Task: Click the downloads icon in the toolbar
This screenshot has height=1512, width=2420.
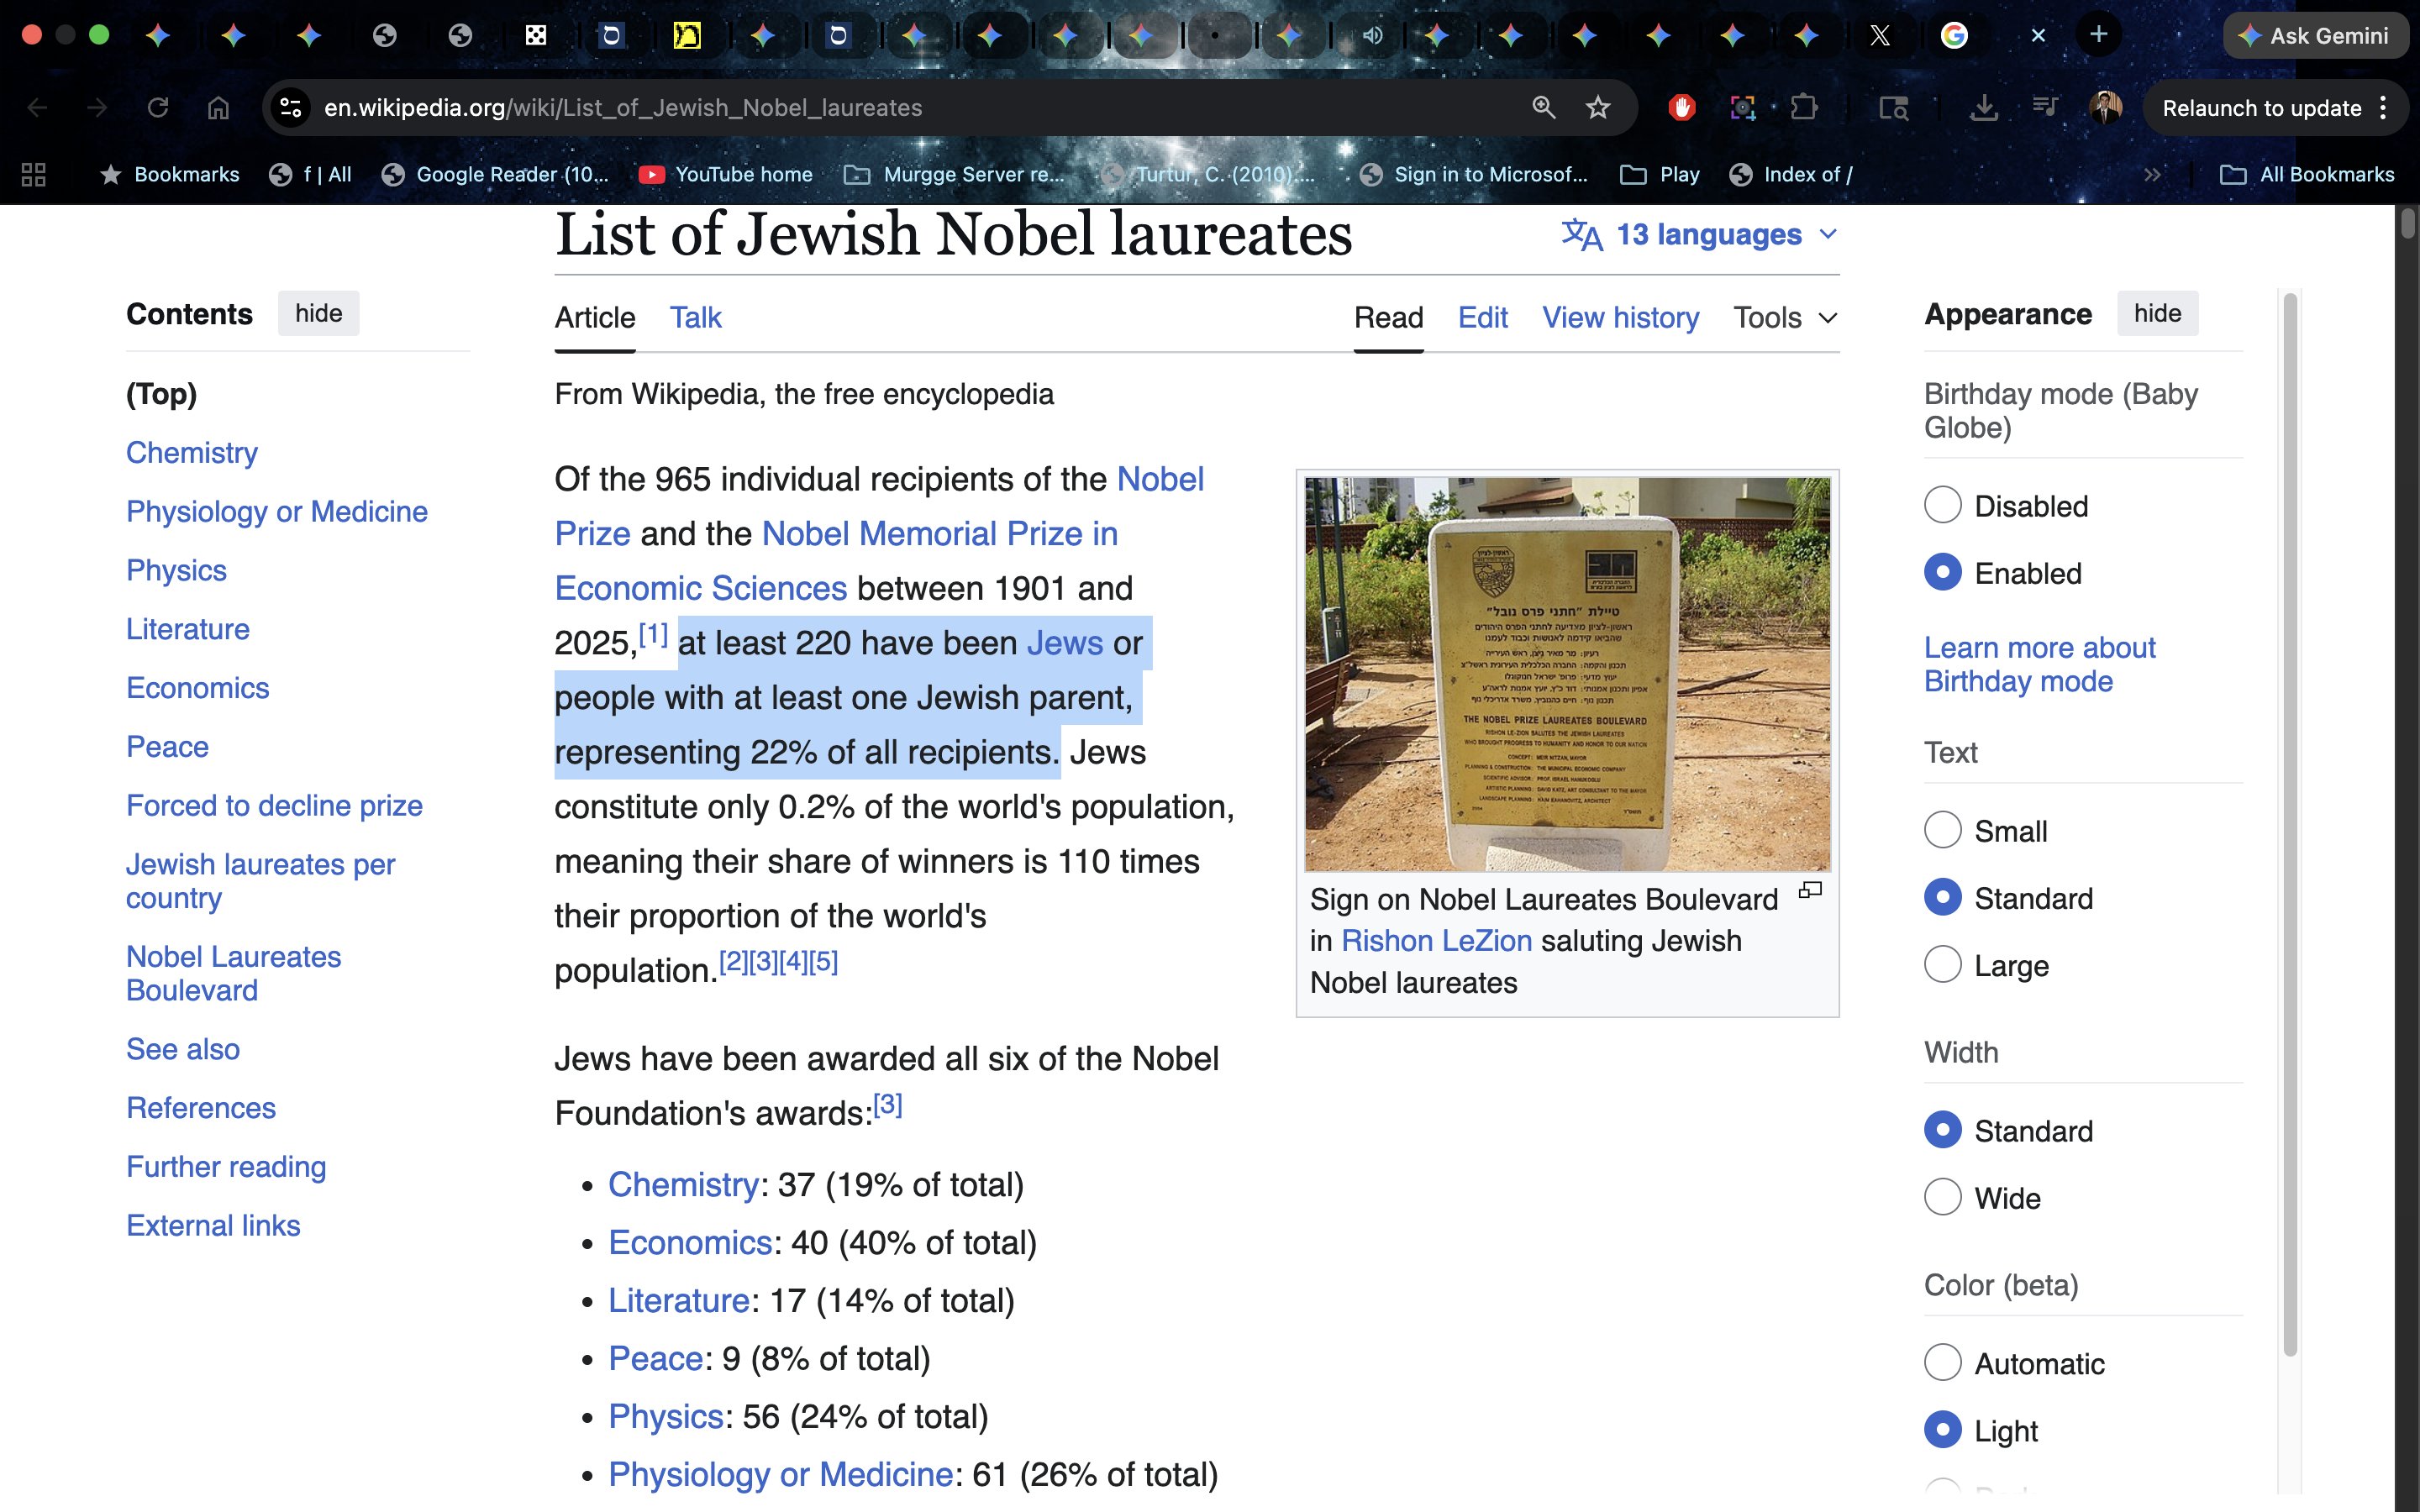Action: click(1983, 108)
